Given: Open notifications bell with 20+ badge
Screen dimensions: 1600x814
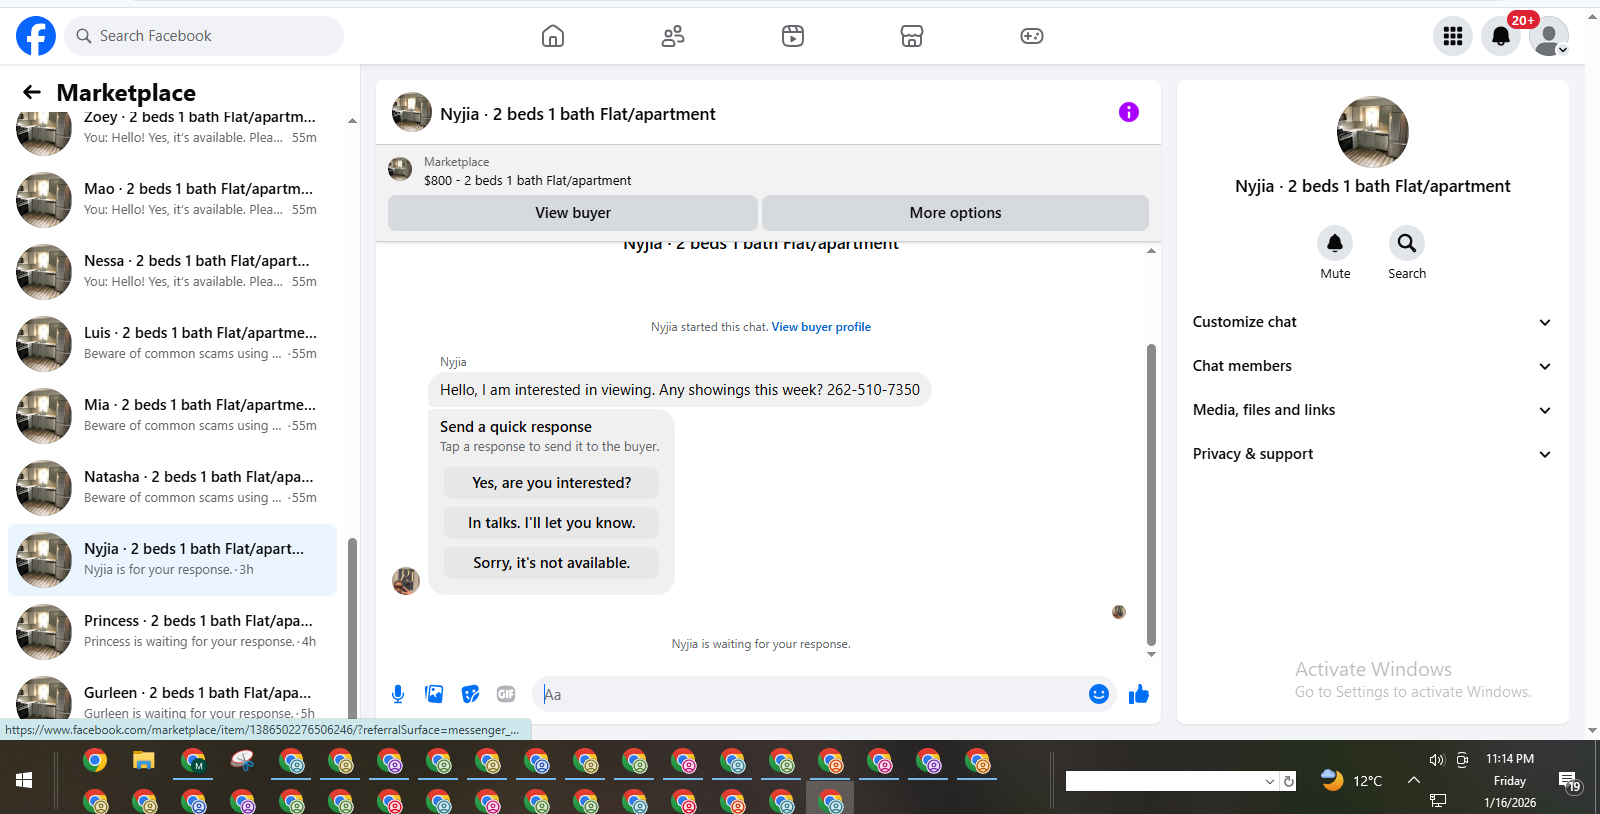Looking at the screenshot, I should coord(1501,36).
